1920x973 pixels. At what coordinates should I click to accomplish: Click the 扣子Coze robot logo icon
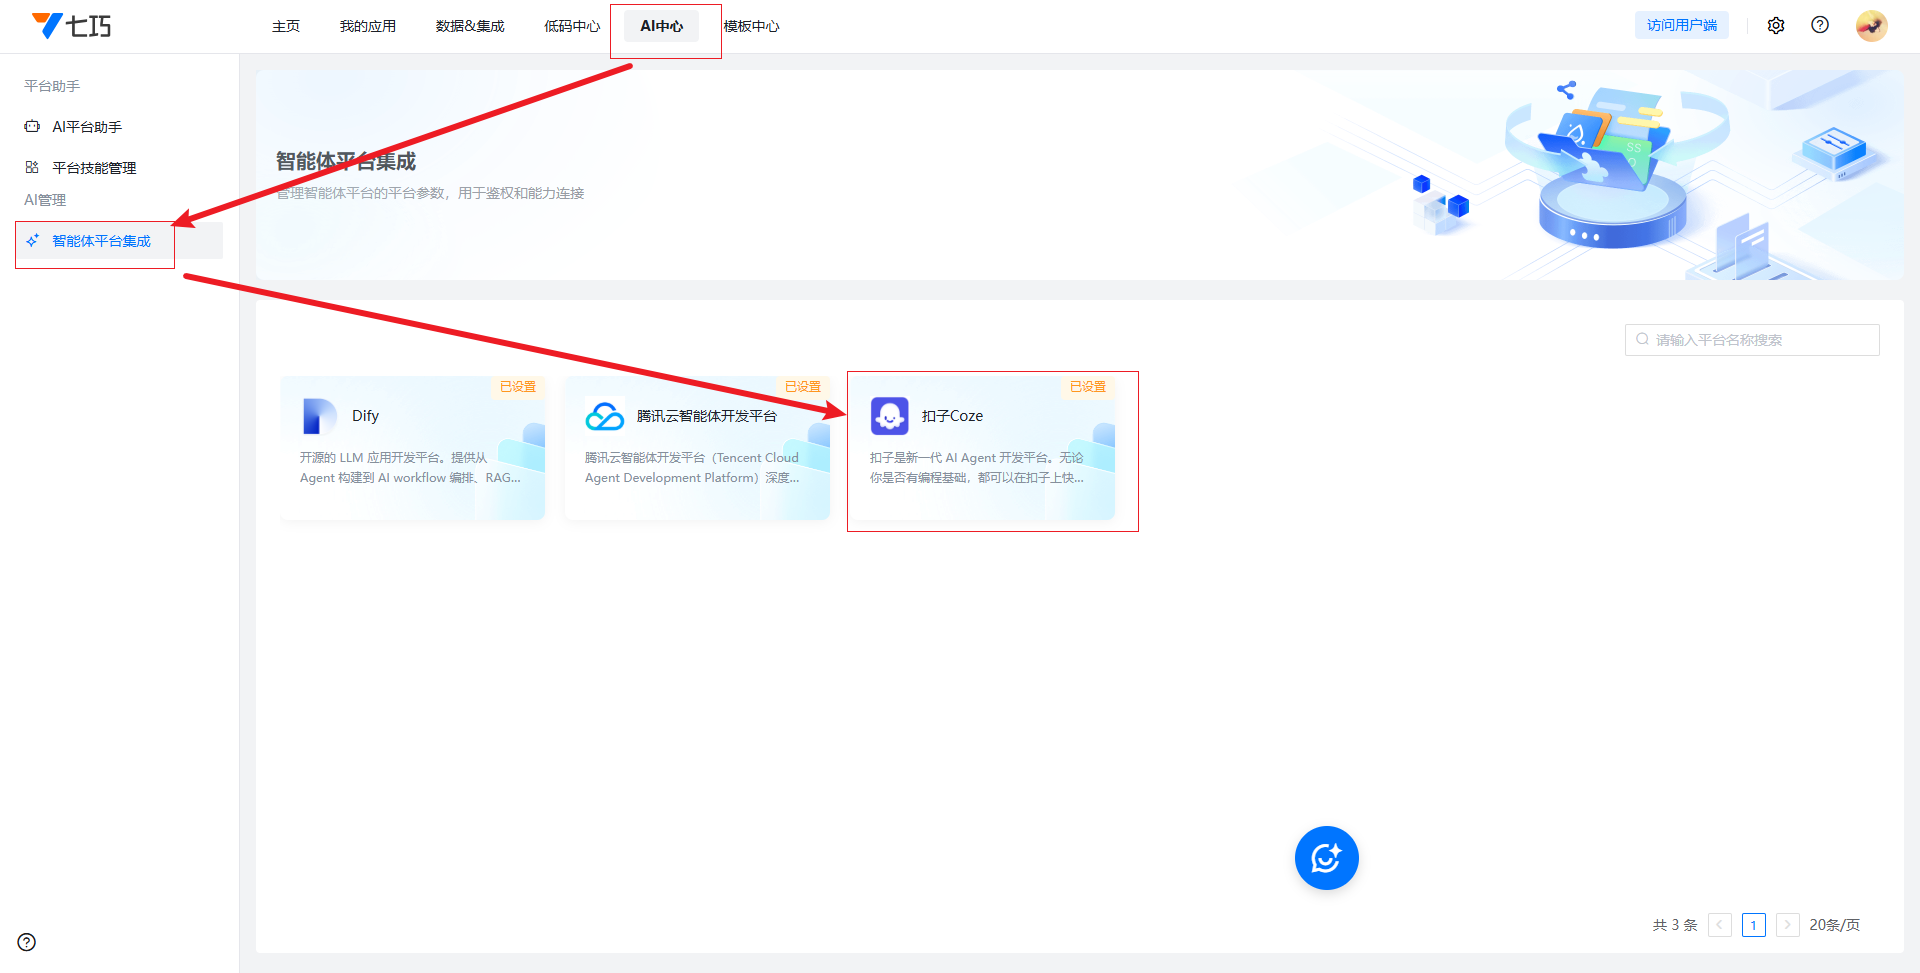click(x=889, y=416)
